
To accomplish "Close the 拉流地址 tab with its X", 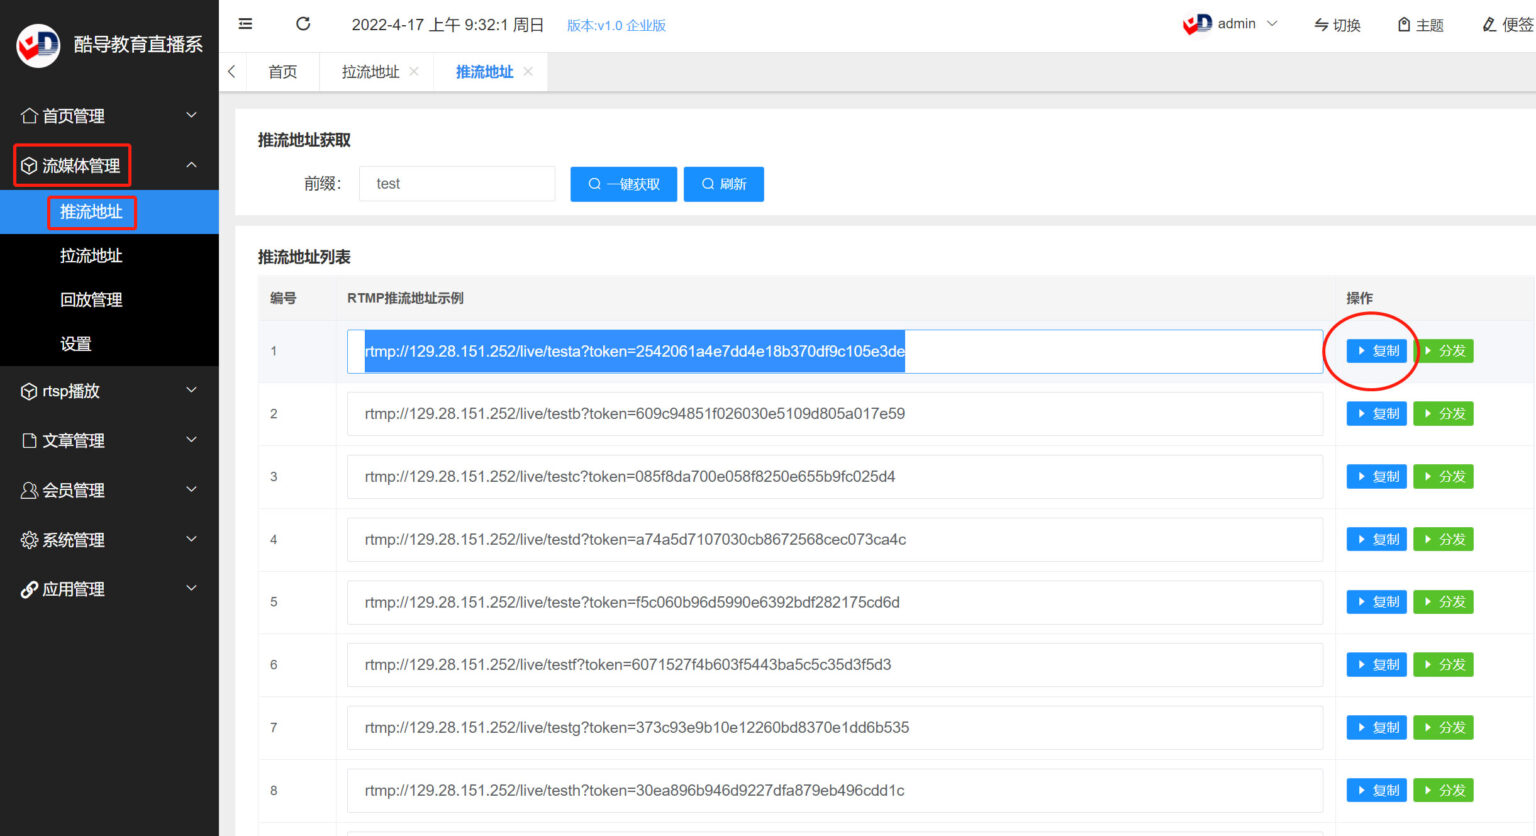I will pyautogui.click(x=414, y=72).
